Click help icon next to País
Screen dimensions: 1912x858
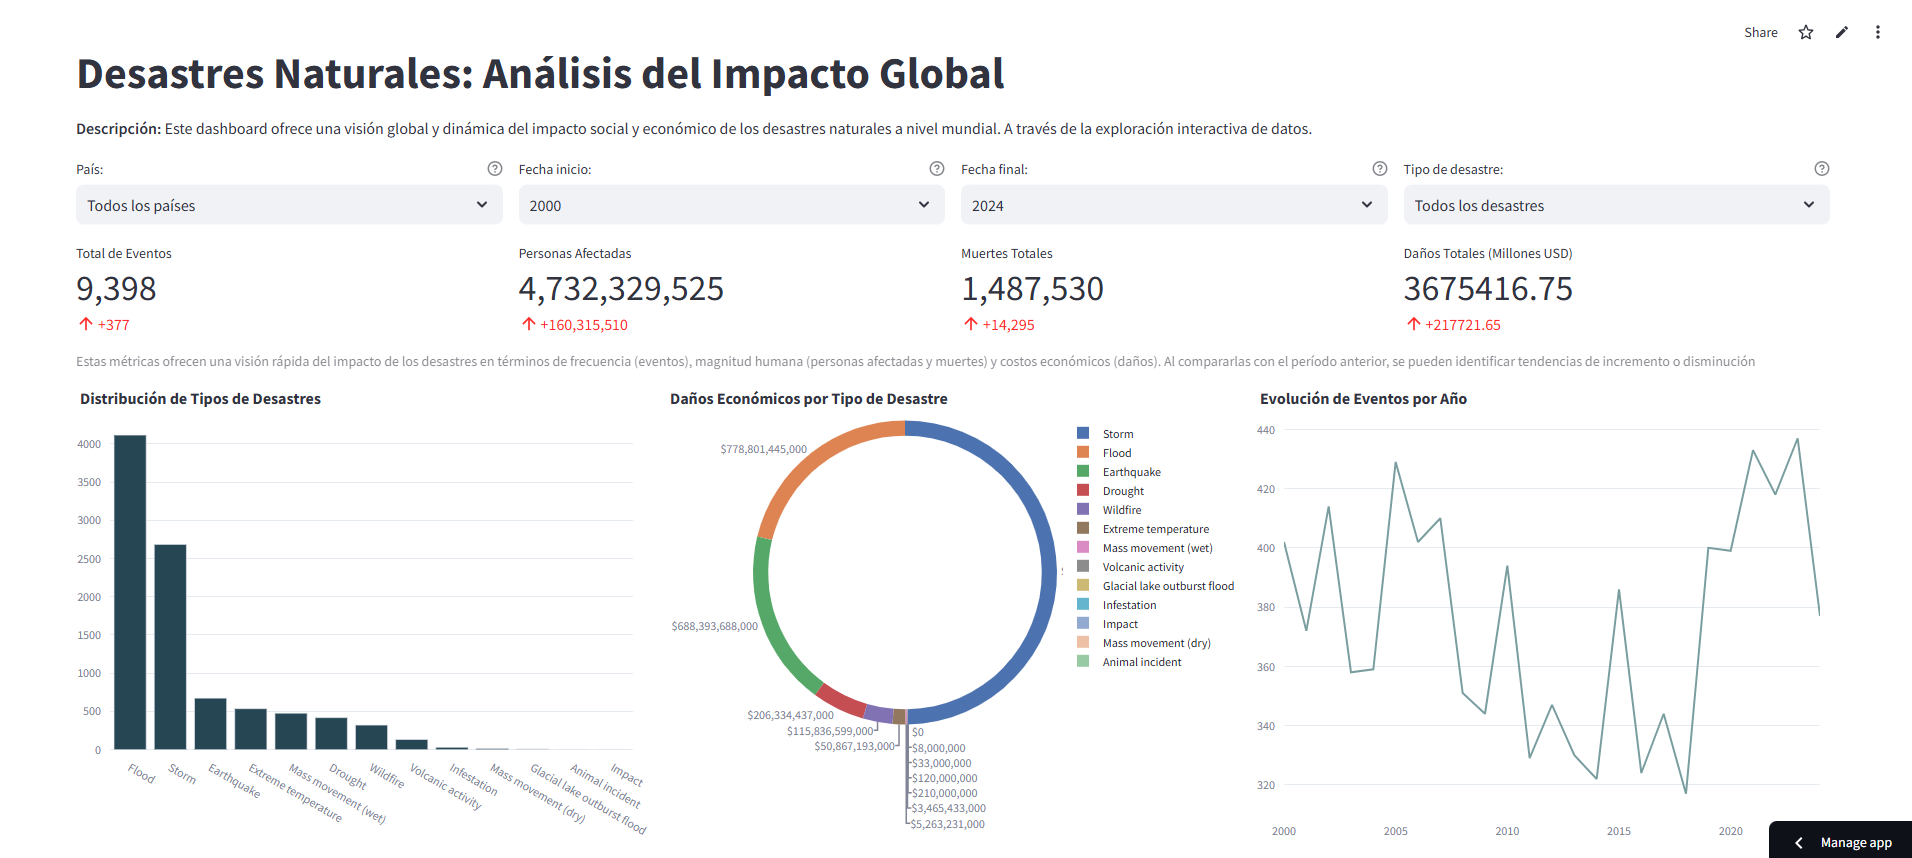point(494,169)
